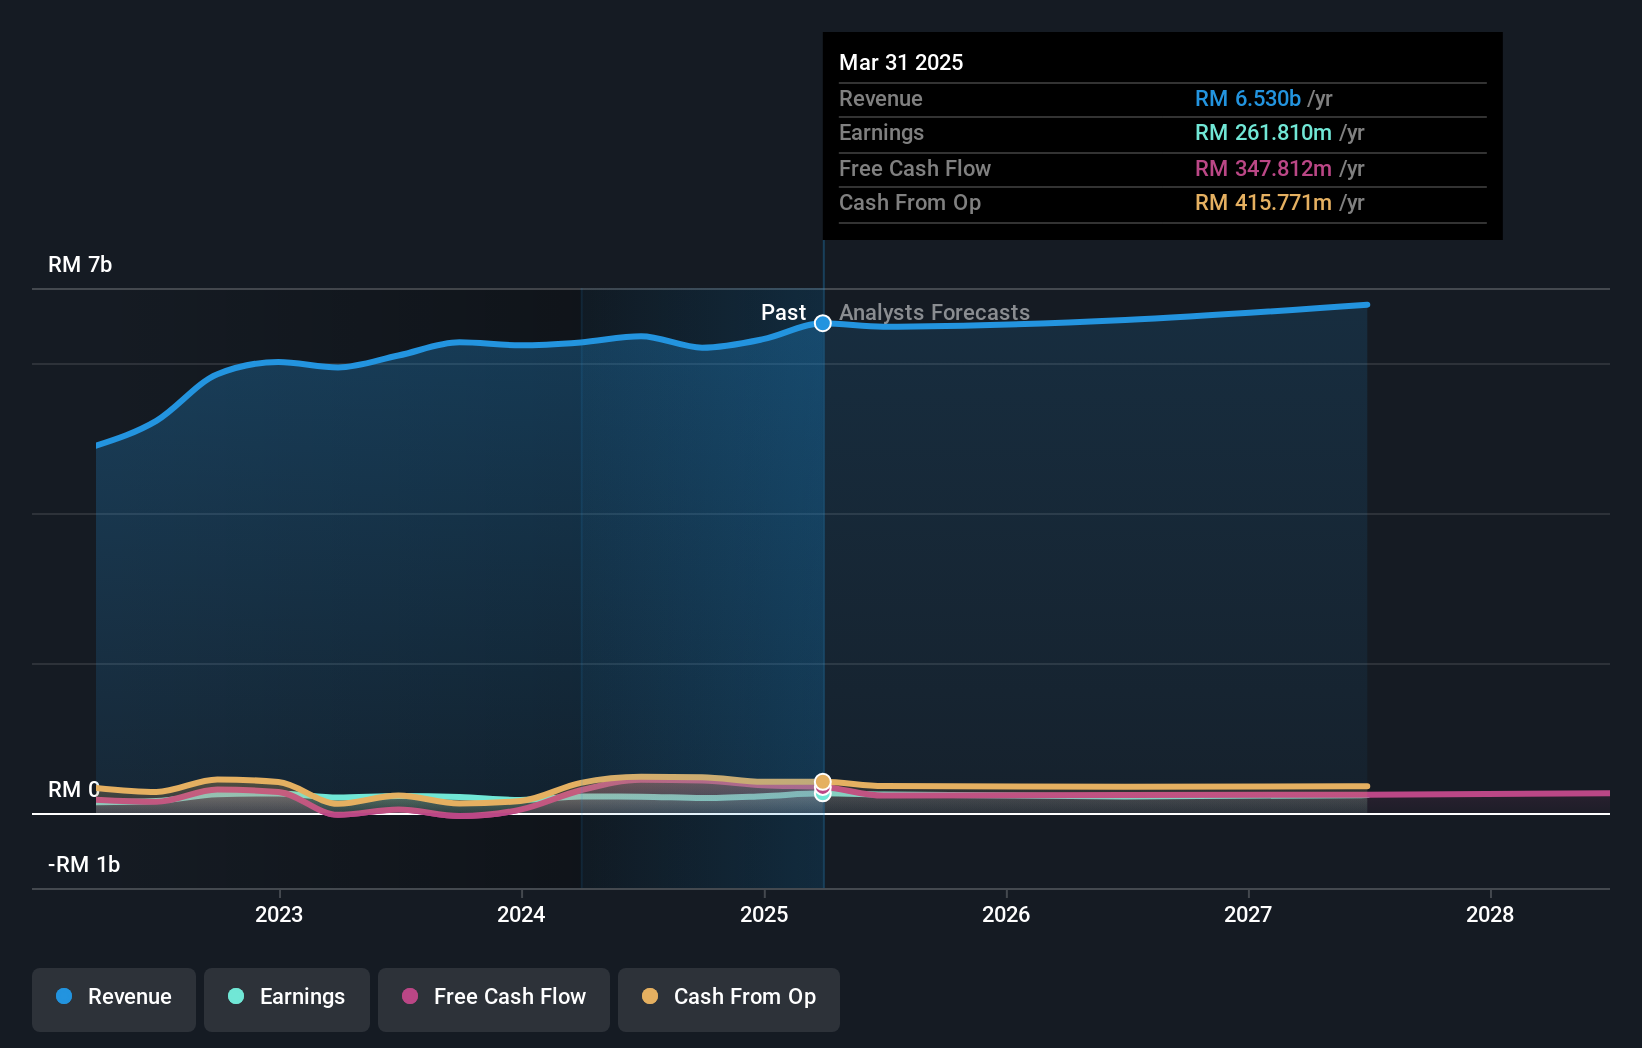Screen dimensions: 1642x1048
Task: Click the pink Free Cash Flow dot icon
Action: pos(409,996)
